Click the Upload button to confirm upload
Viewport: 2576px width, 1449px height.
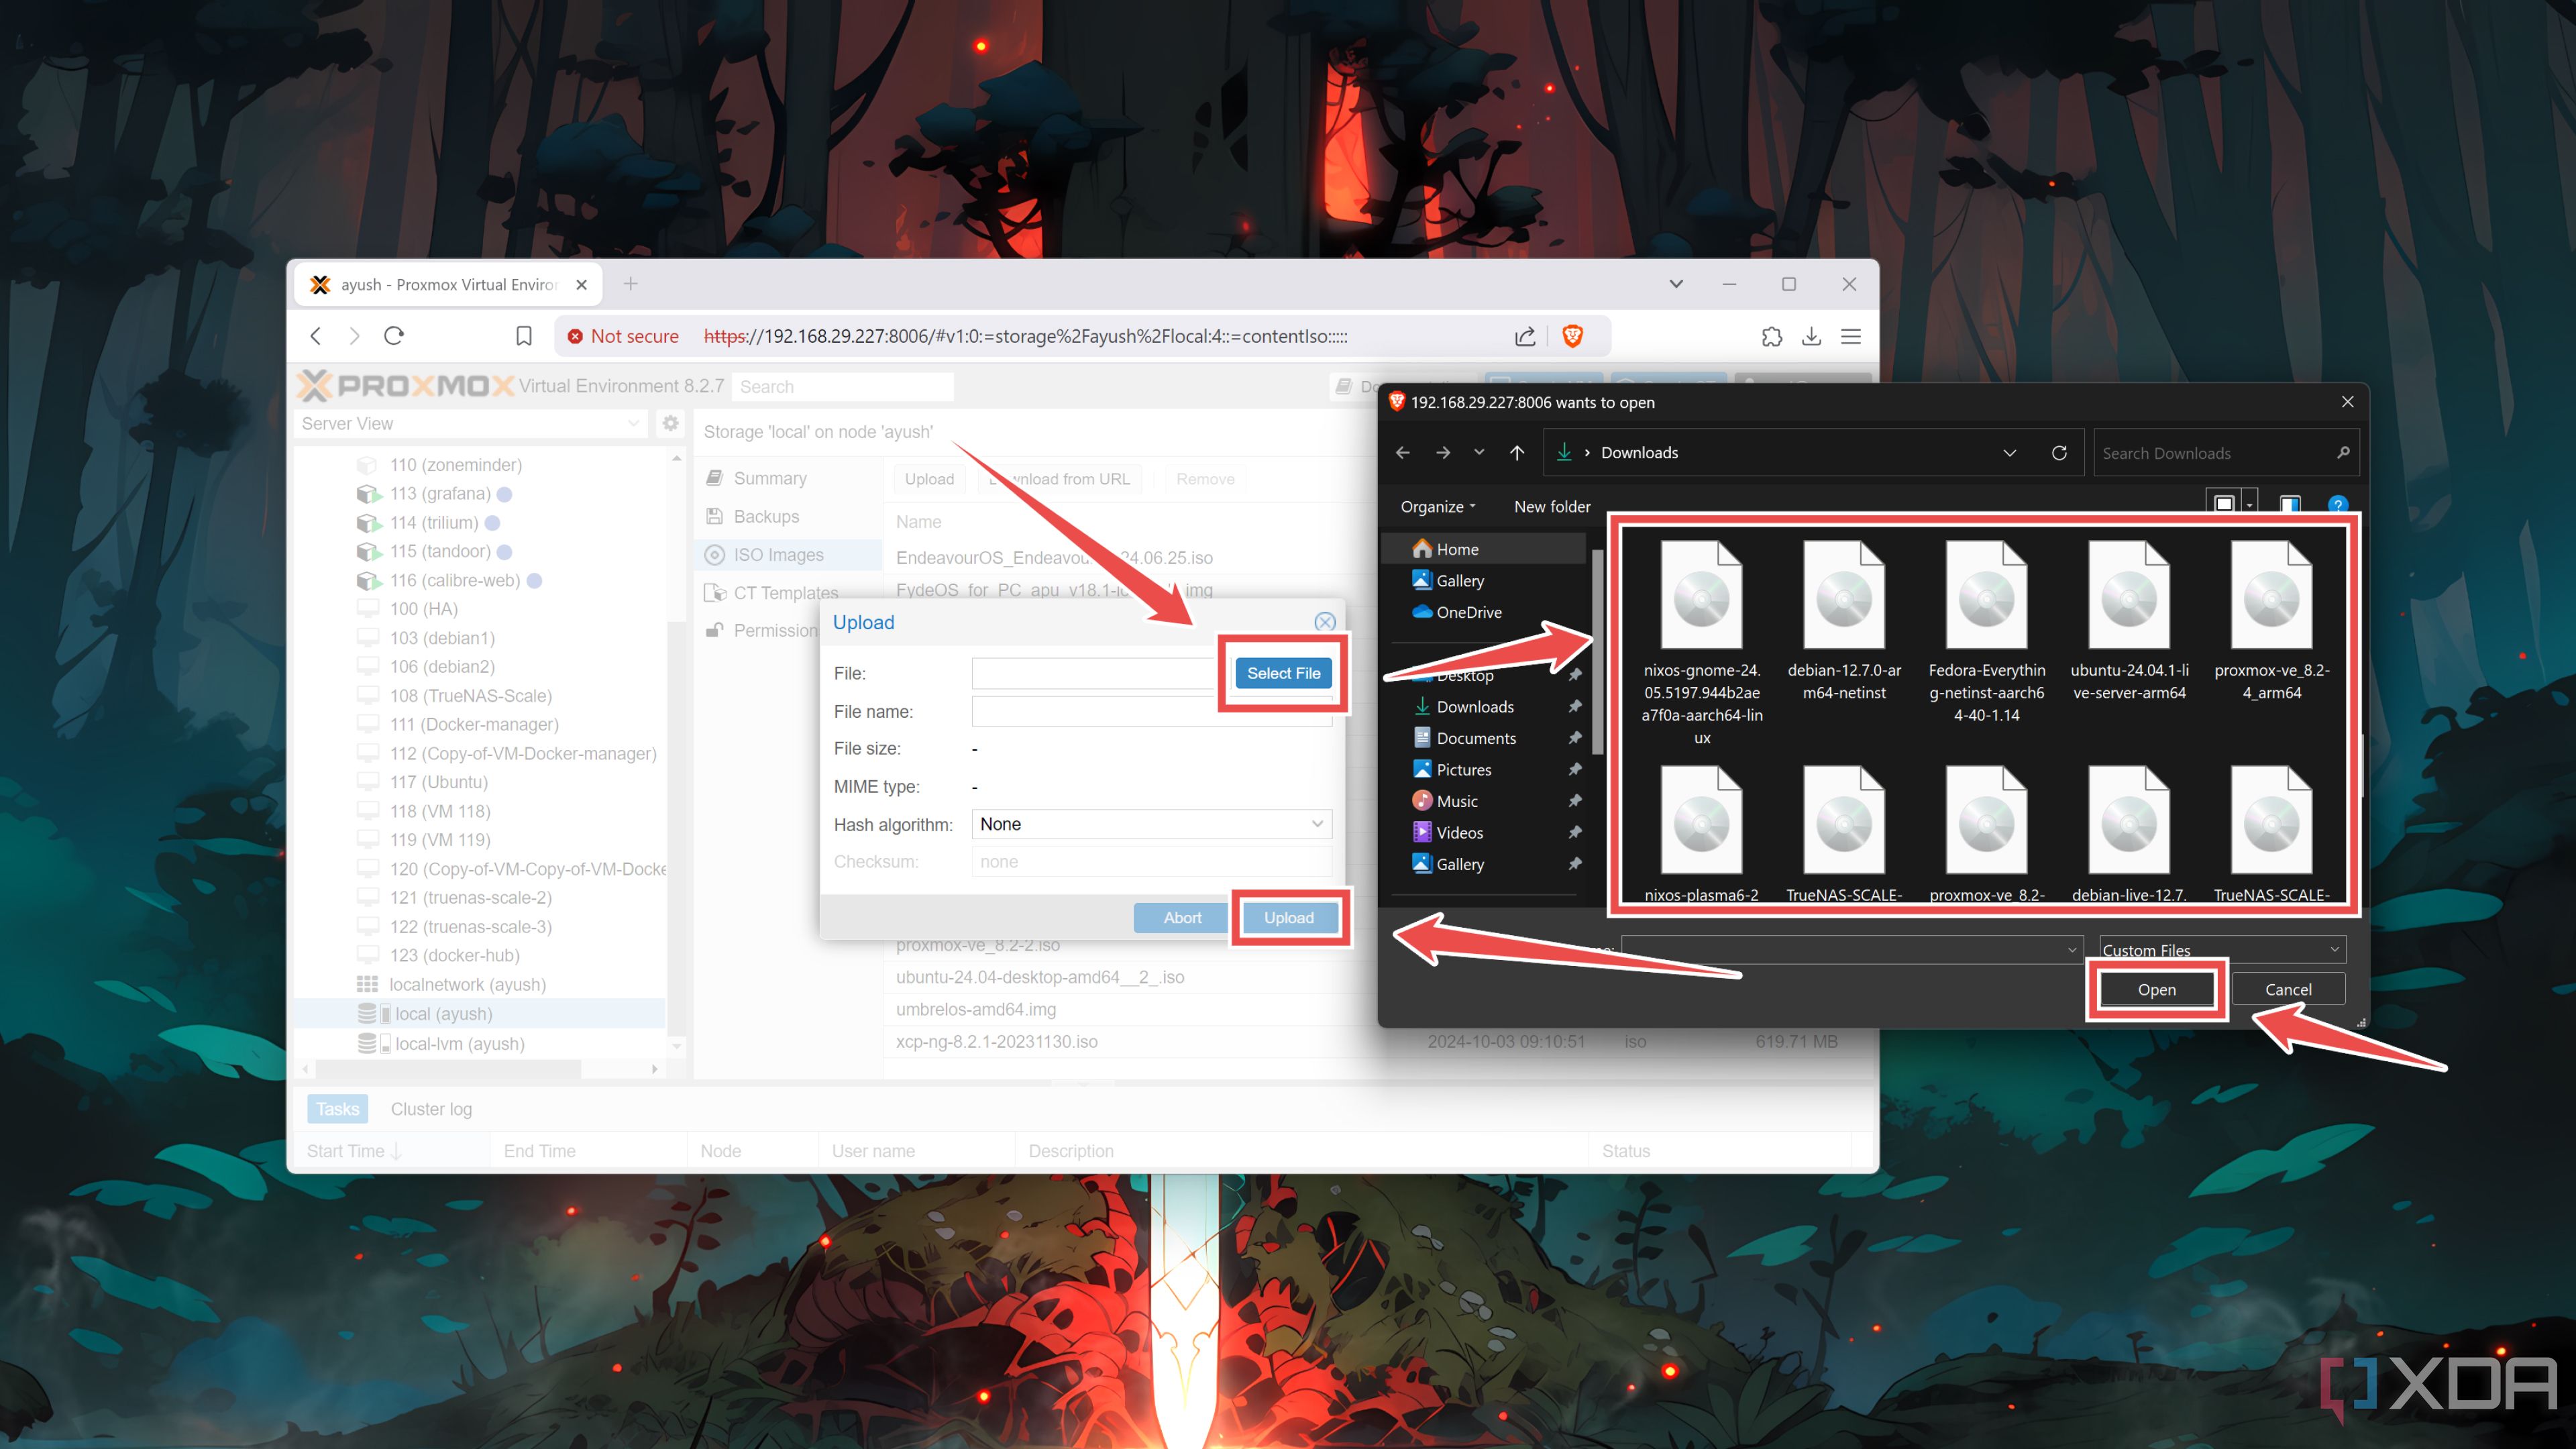1285,916
